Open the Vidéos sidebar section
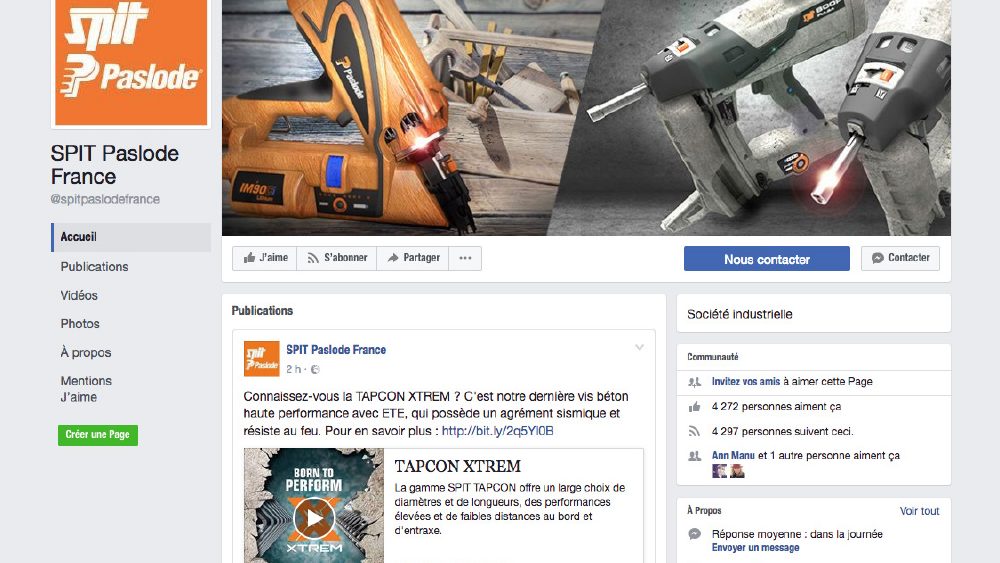The image size is (1000, 563). [79, 295]
